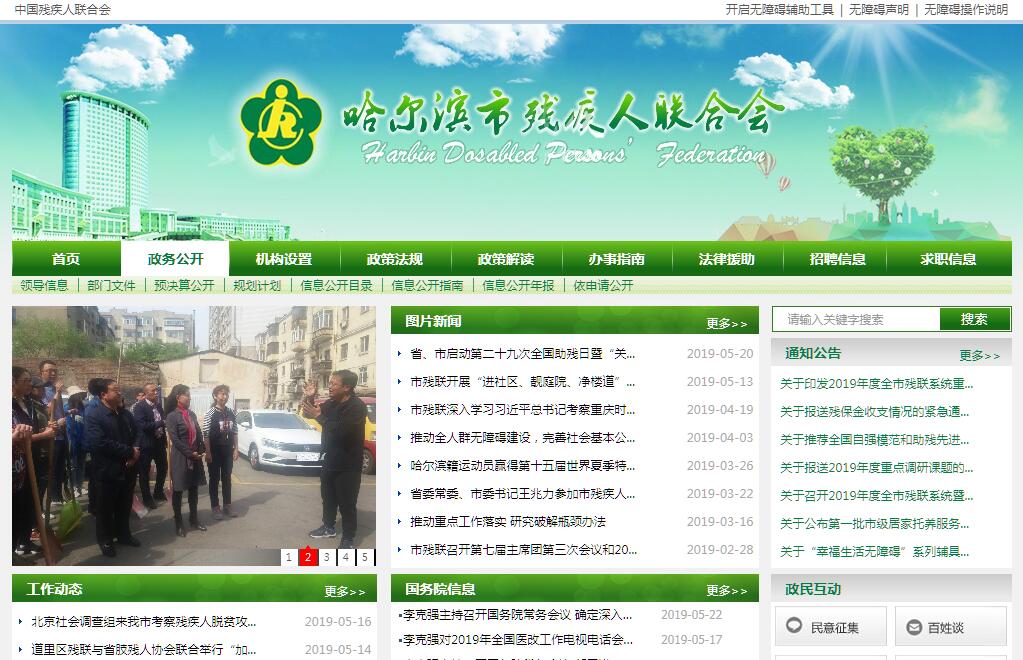Go to 机构设置 in main navigation
This screenshot has height=660, width=1023.
(x=284, y=259)
